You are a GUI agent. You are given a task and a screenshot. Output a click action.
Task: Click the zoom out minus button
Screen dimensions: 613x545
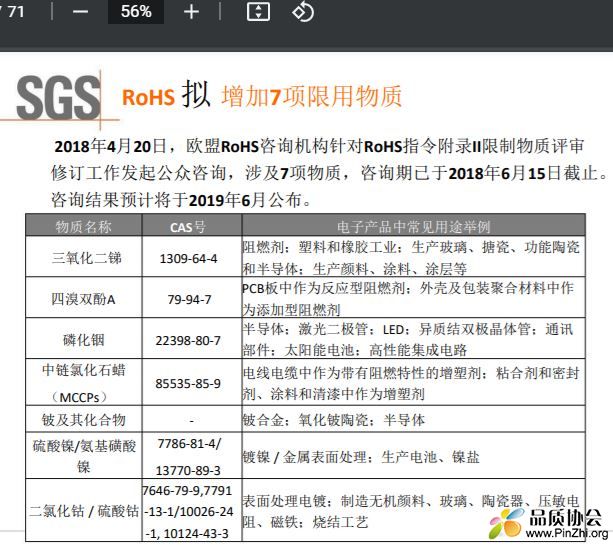click(80, 12)
